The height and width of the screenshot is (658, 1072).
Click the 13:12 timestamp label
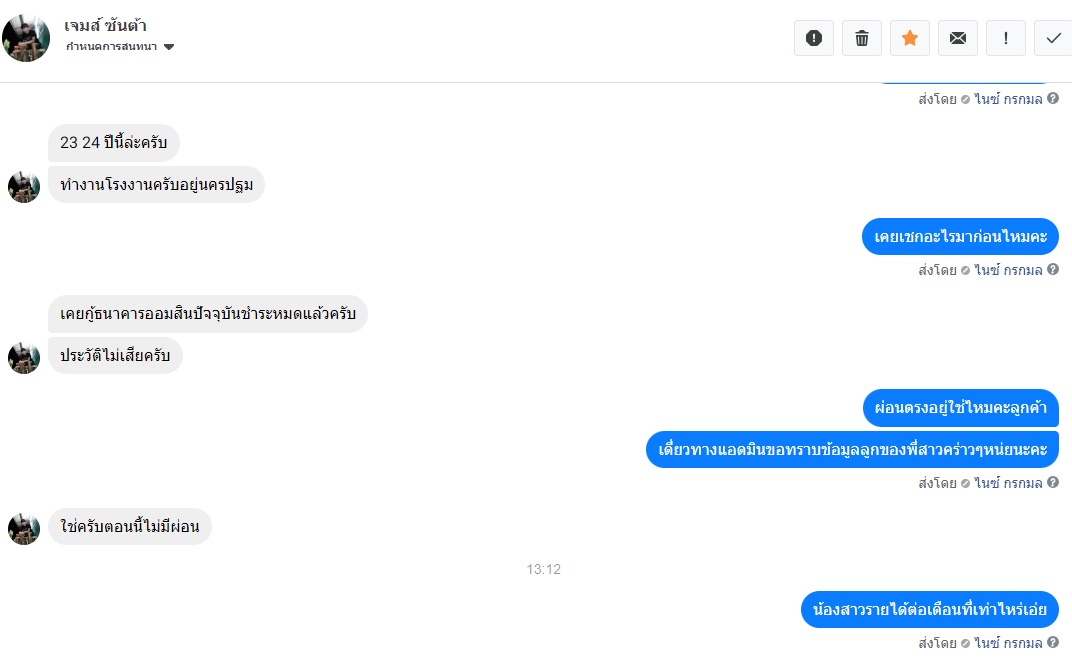(544, 569)
